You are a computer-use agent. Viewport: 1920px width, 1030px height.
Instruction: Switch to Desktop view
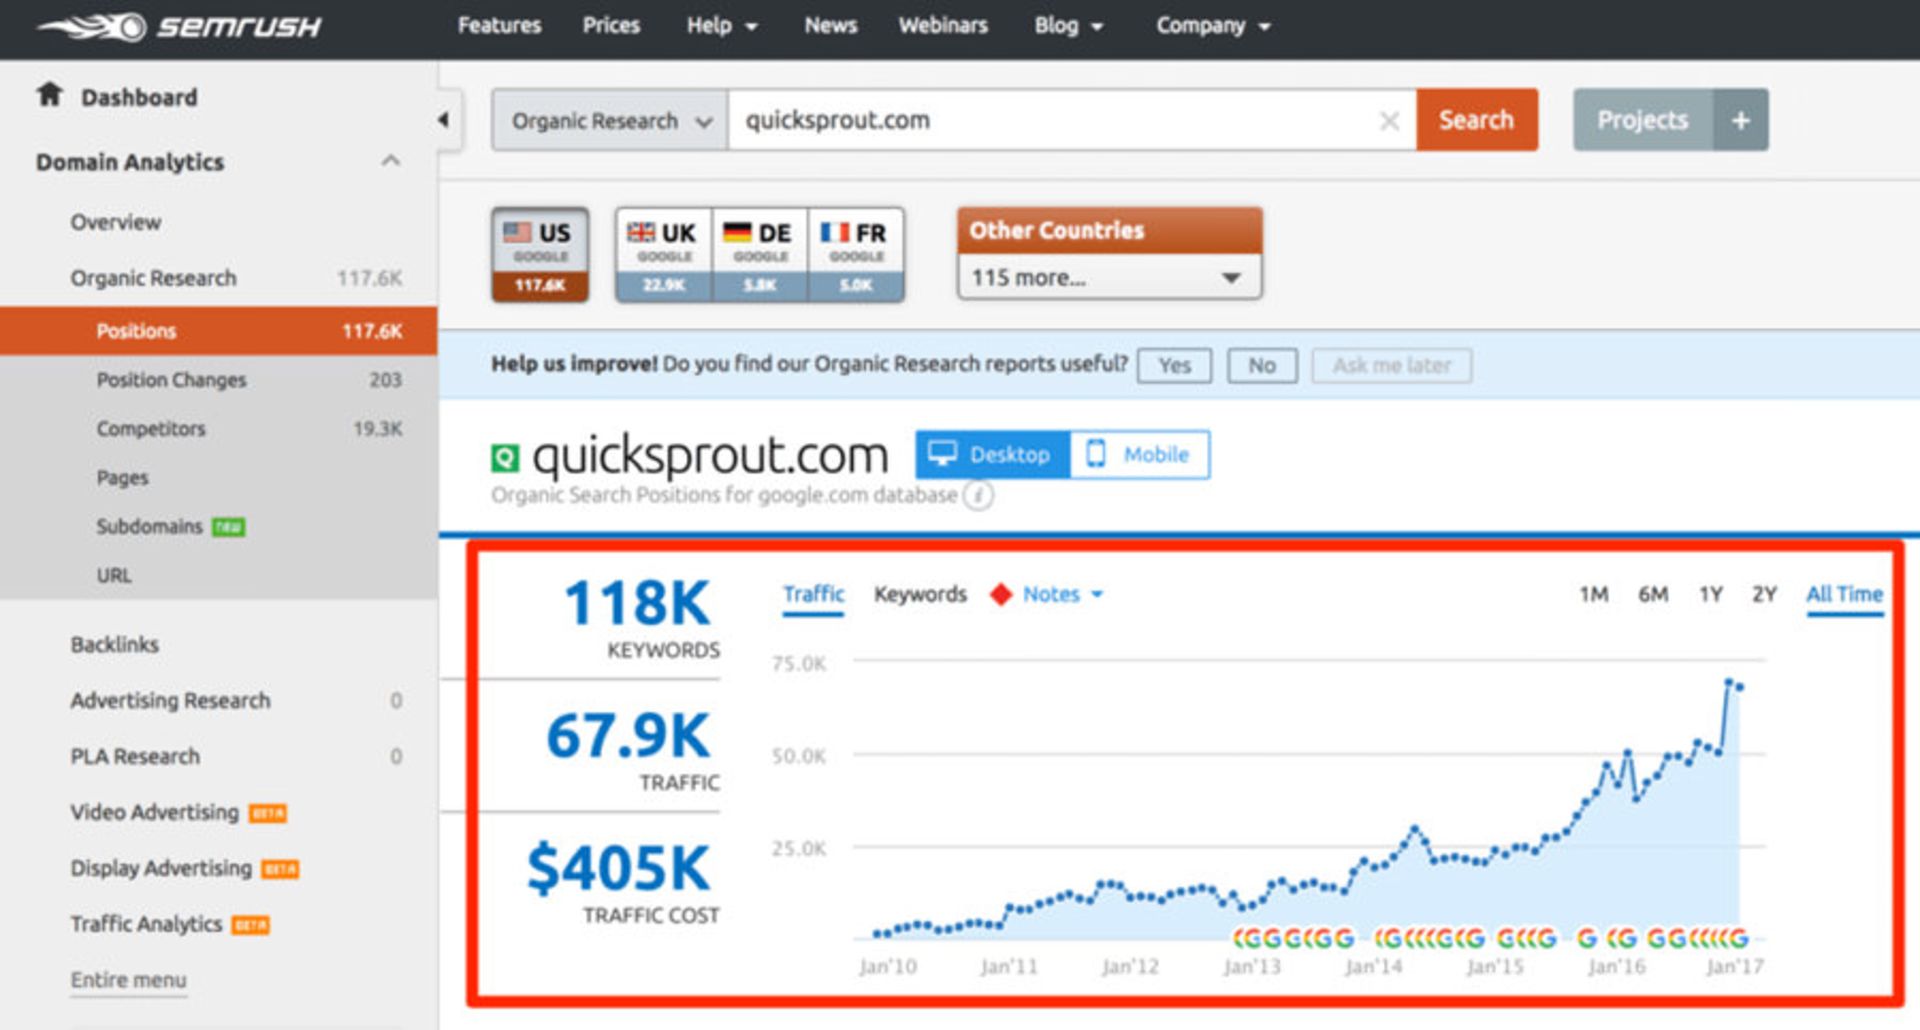pyautogui.click(x=993, y=454)
